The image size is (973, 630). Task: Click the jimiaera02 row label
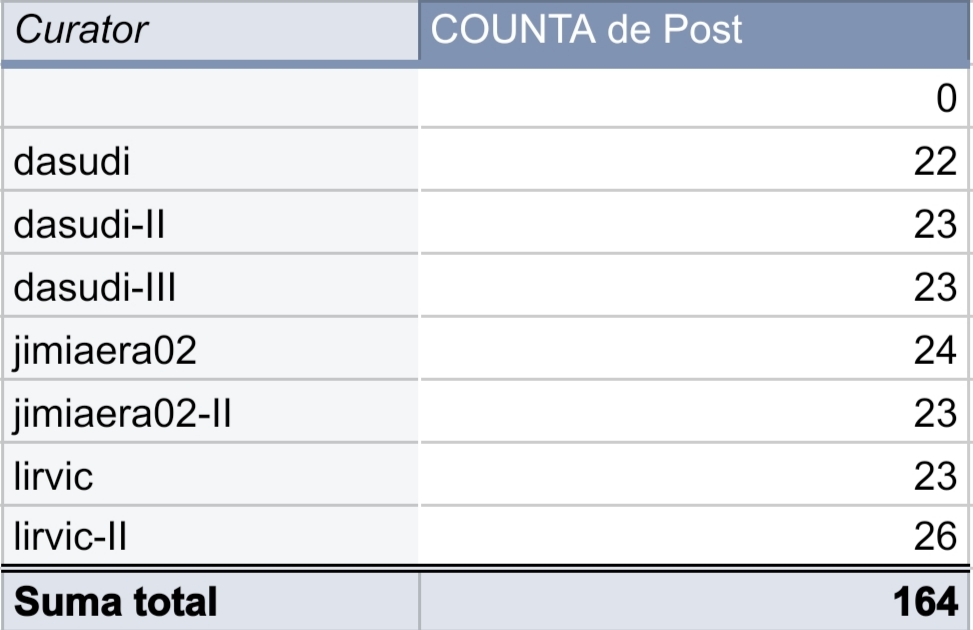105,351
